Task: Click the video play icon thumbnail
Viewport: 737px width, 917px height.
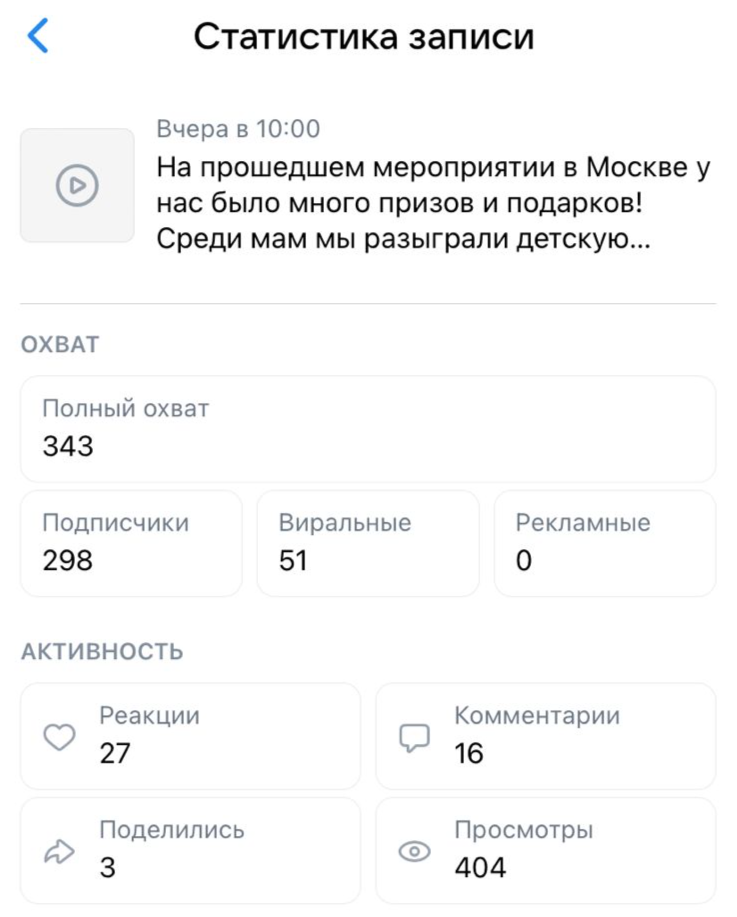Action: (x=77, y=185)
